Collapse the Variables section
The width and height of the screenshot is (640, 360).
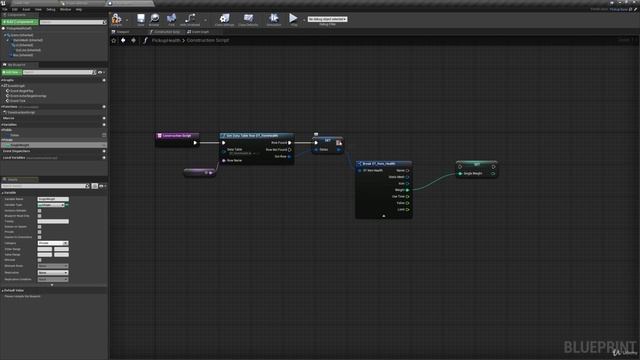(2, 125)
